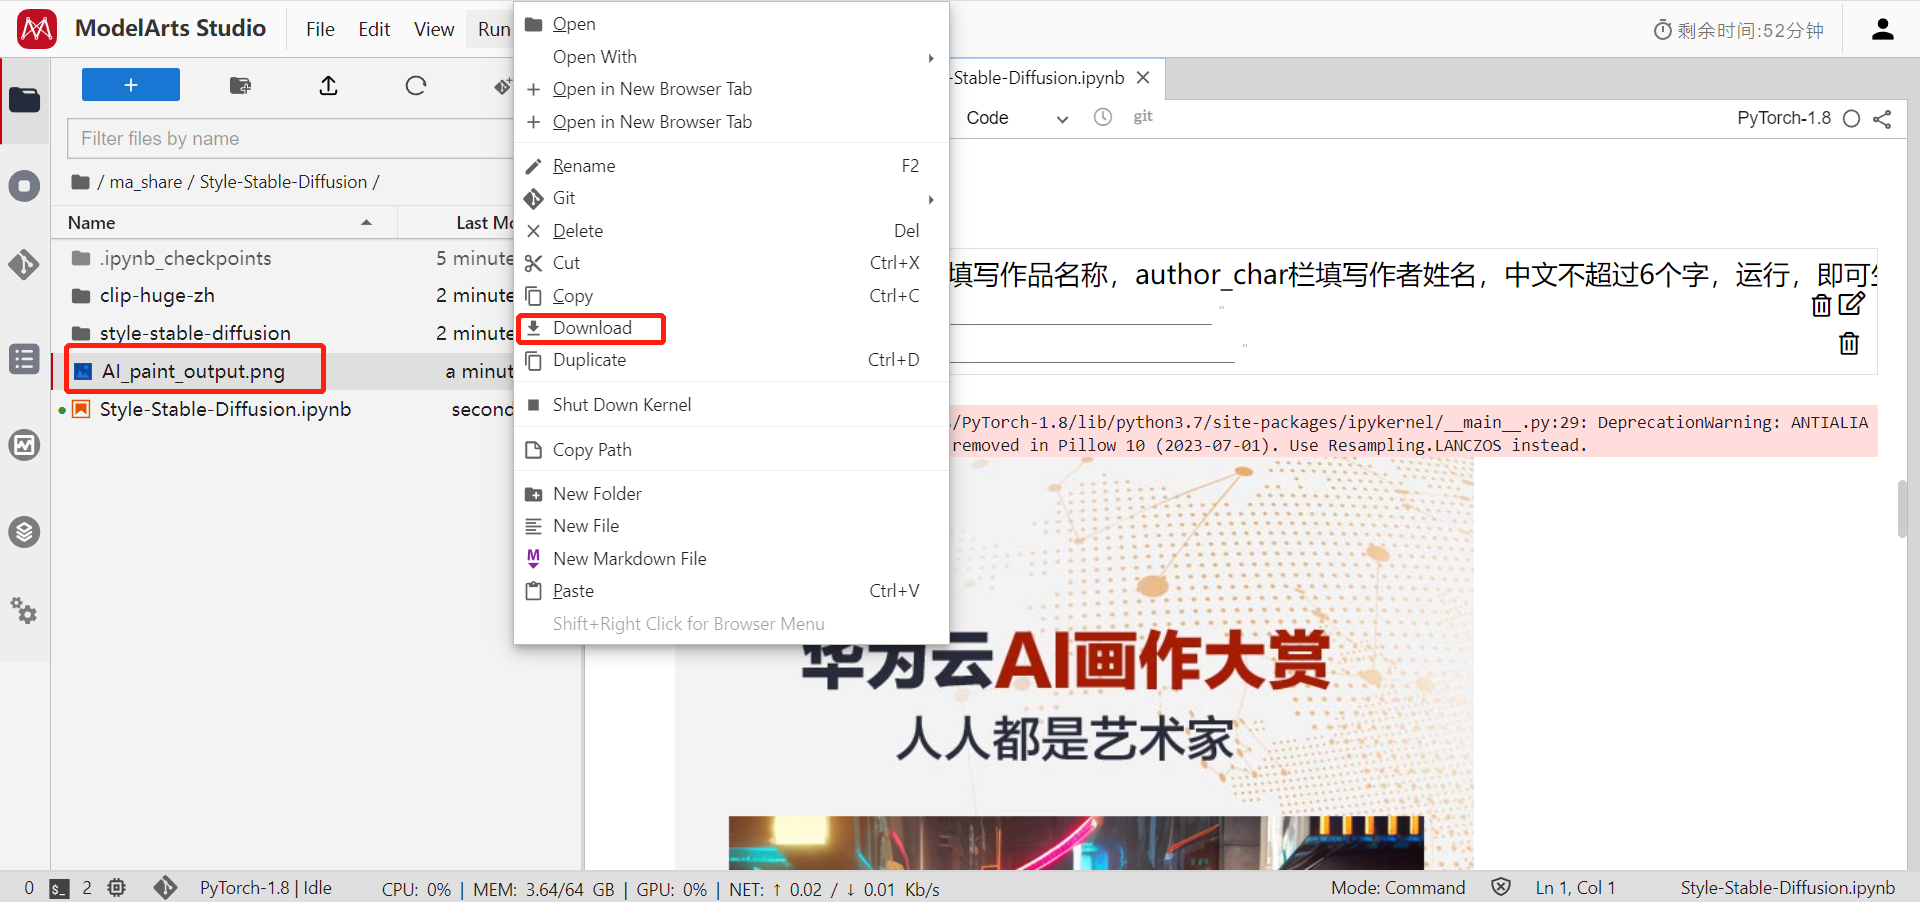
Task: Click Style-Stable-Diffusion in the breadcrumb path
Action: (x=283, y=182)
